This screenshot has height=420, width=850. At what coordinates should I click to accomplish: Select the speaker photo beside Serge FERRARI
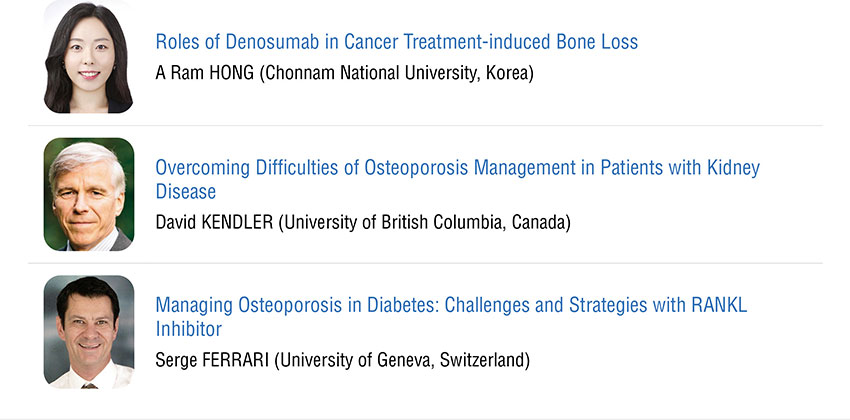click(x=88, y=332)
